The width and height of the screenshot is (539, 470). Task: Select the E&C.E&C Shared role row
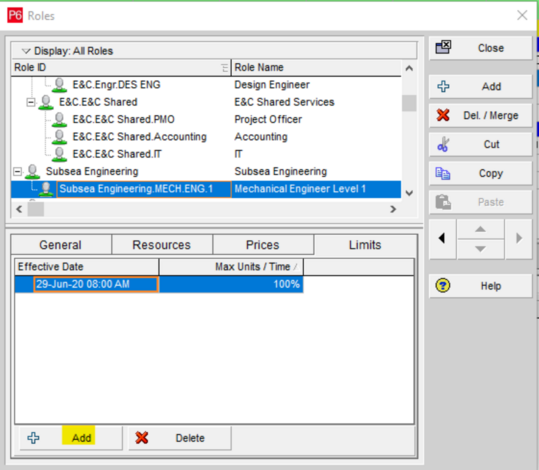[x=206, y=102]
